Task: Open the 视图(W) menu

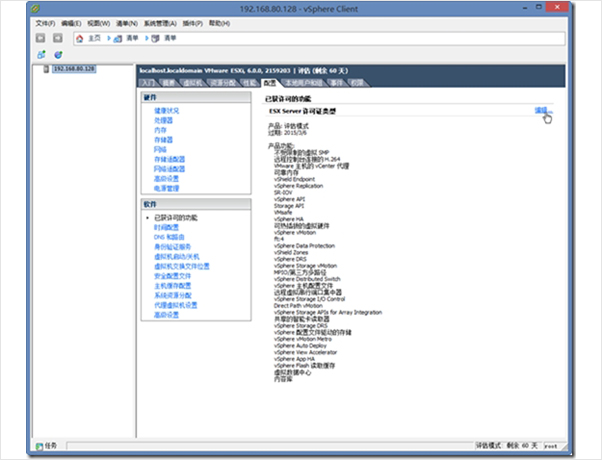Action: 99,23
